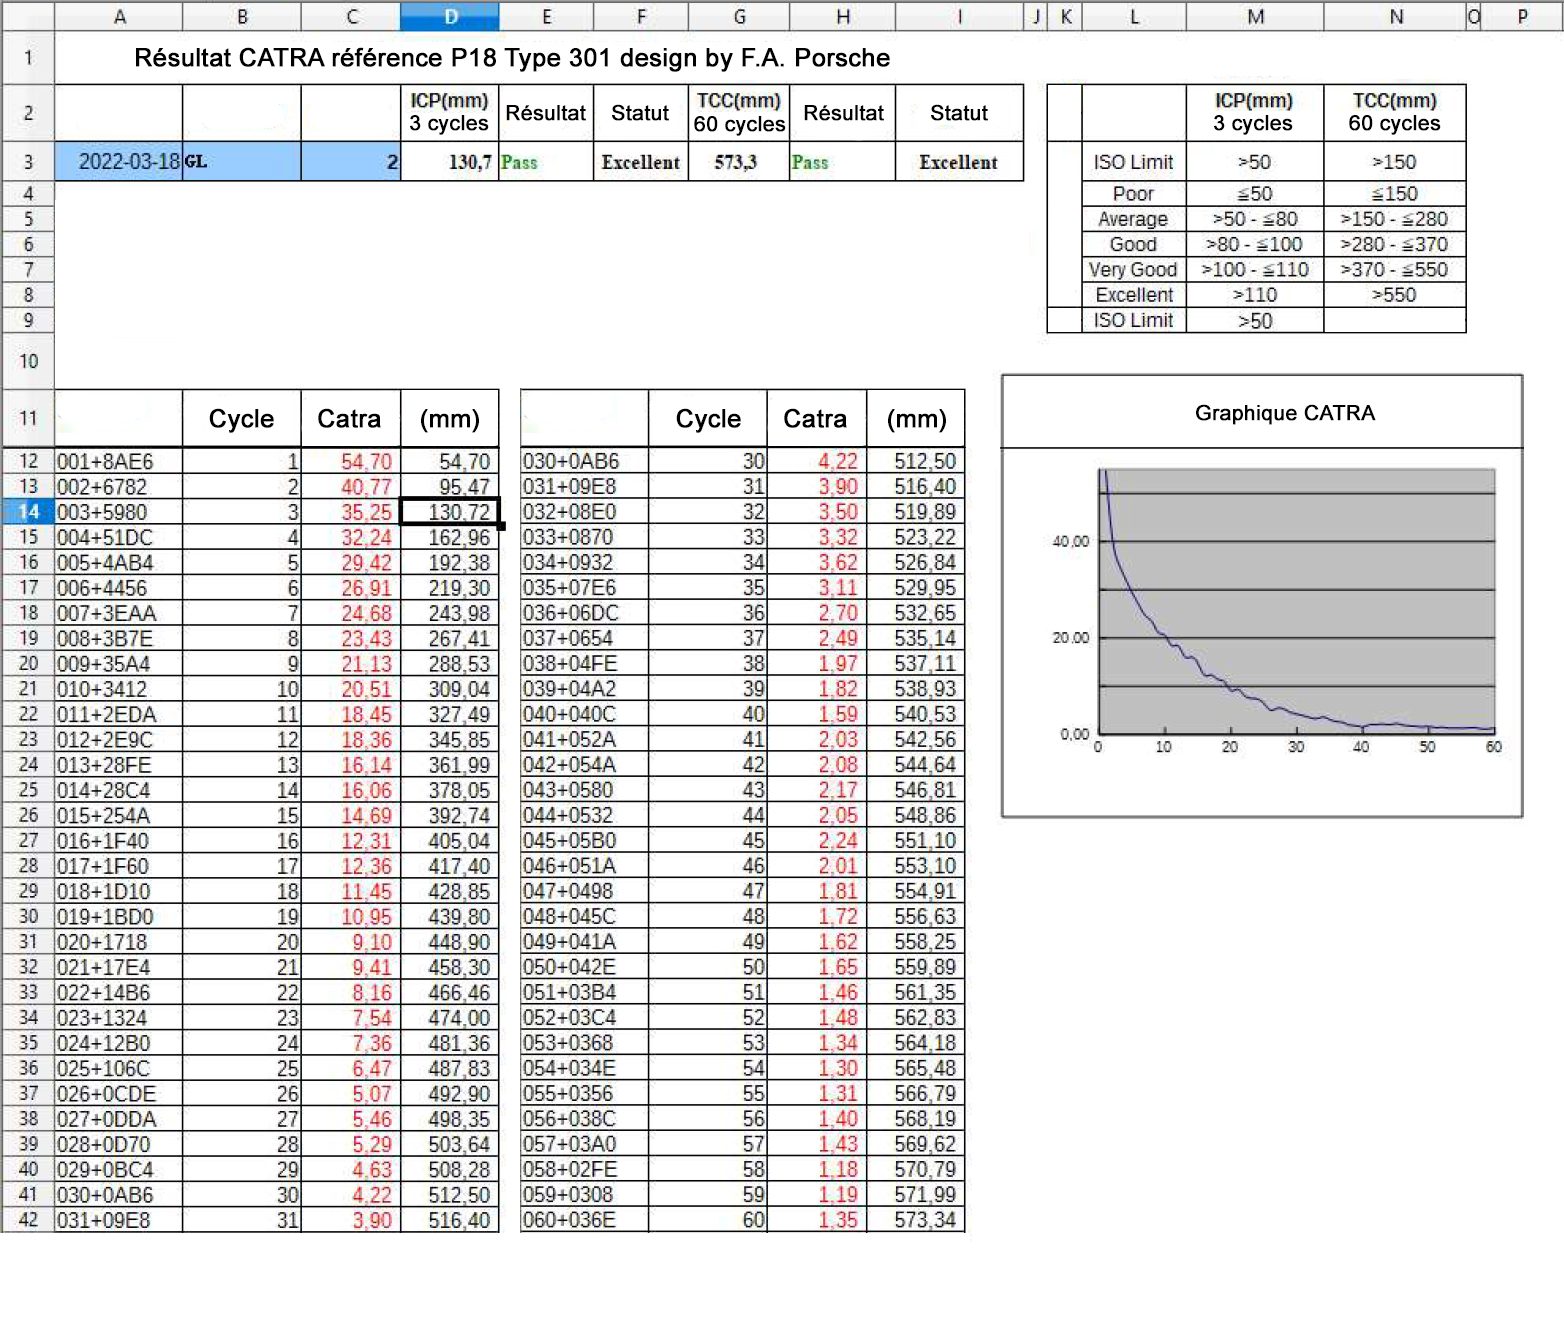Click the title cell 'Résultat CATRA référence P18'
The width and height of the screenshot is (1564, 1344).
512,58
